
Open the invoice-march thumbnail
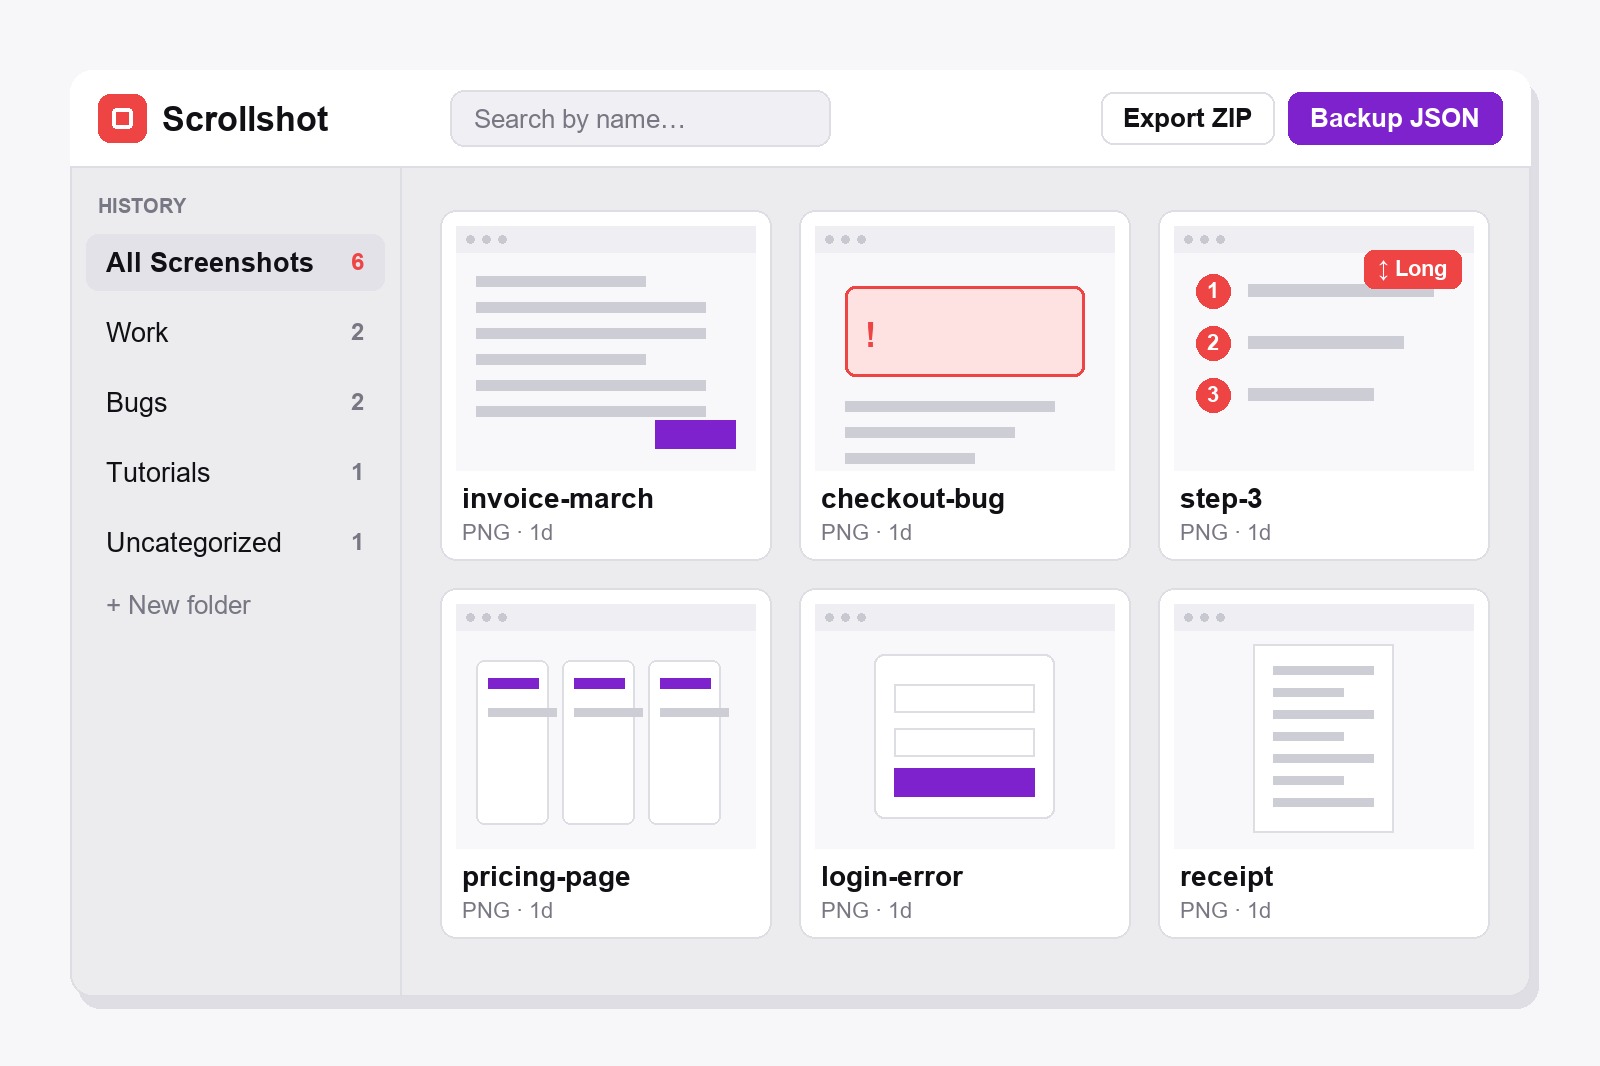click(606, 348)
